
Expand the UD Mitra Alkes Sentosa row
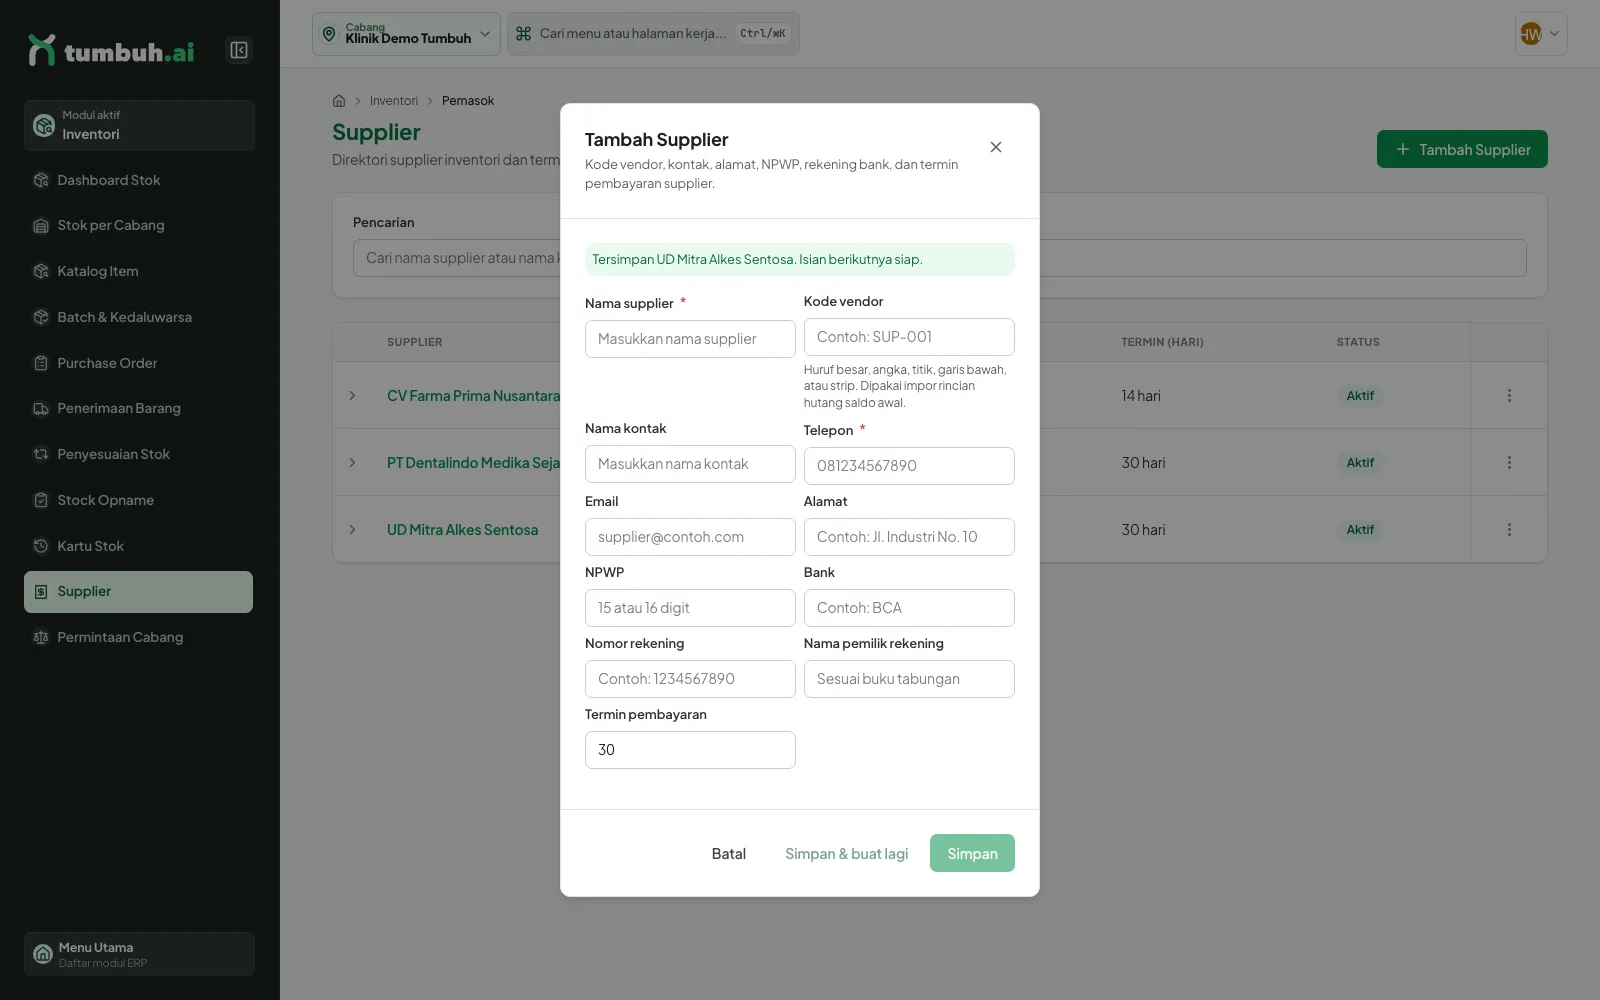[x=352, y=530]
